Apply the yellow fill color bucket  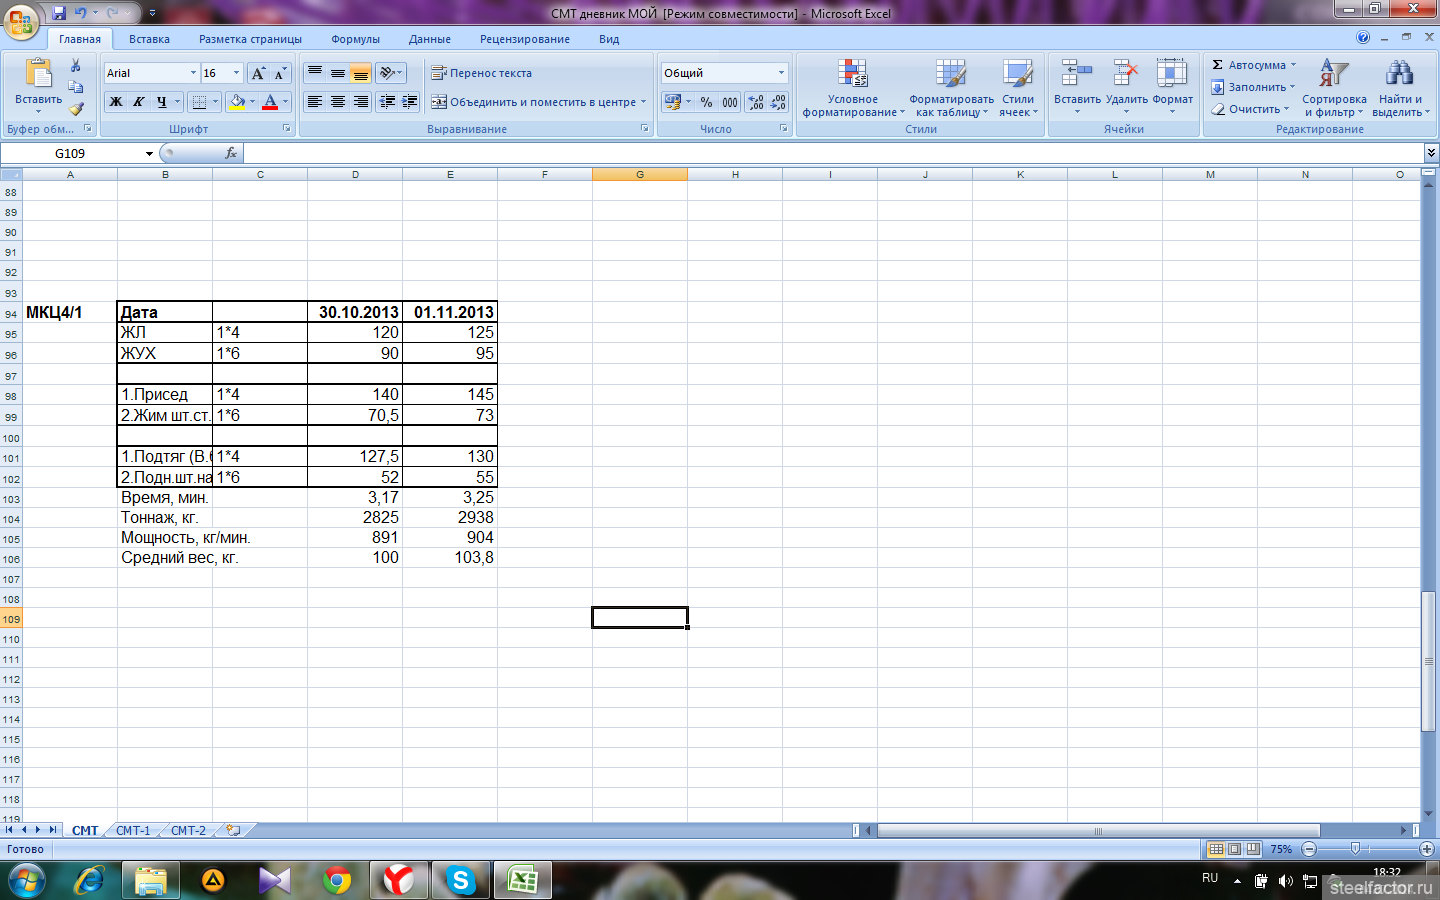click(237, 102)
